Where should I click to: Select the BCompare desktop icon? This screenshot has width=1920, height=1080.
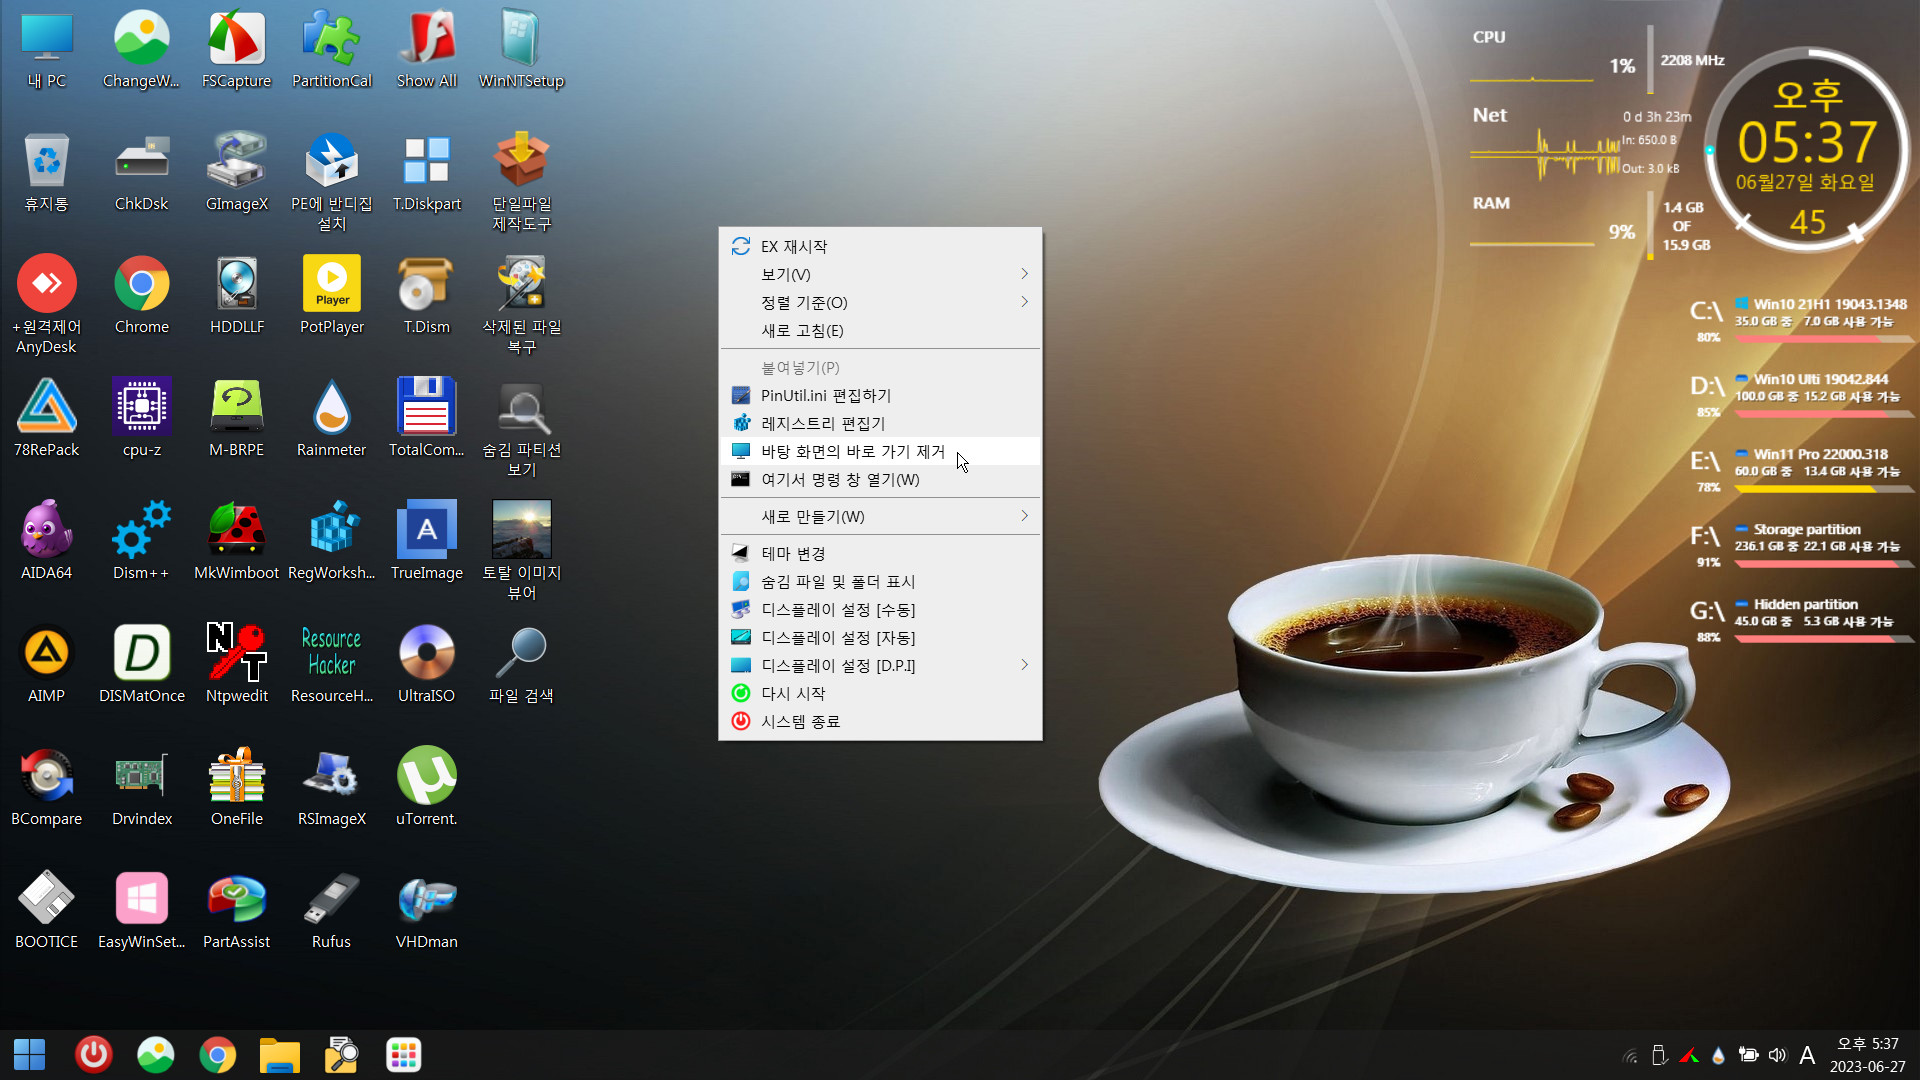(x=46, y=788)
